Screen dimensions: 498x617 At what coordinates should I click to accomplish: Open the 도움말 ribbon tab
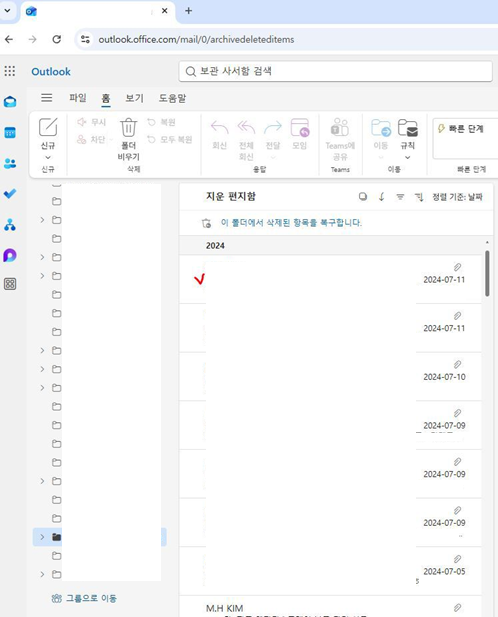(x=172, y=98)
